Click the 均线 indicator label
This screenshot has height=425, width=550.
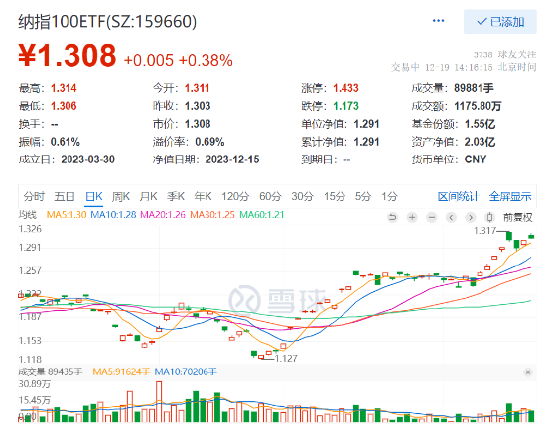[28, 215]
